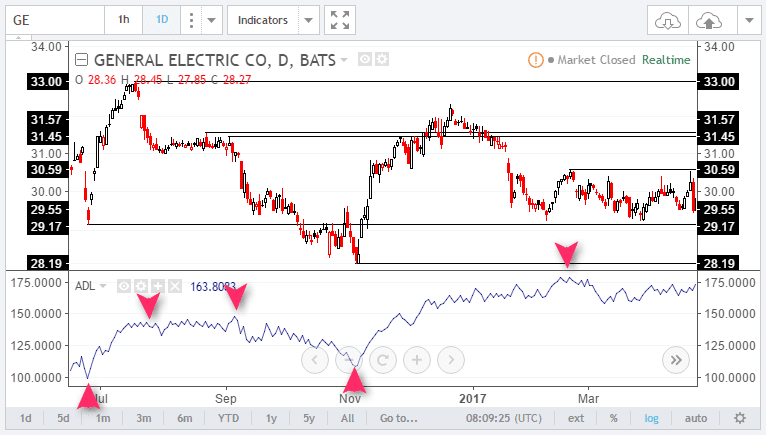
Task: Click the 31.57 left price label
Action: click(47, 119)
